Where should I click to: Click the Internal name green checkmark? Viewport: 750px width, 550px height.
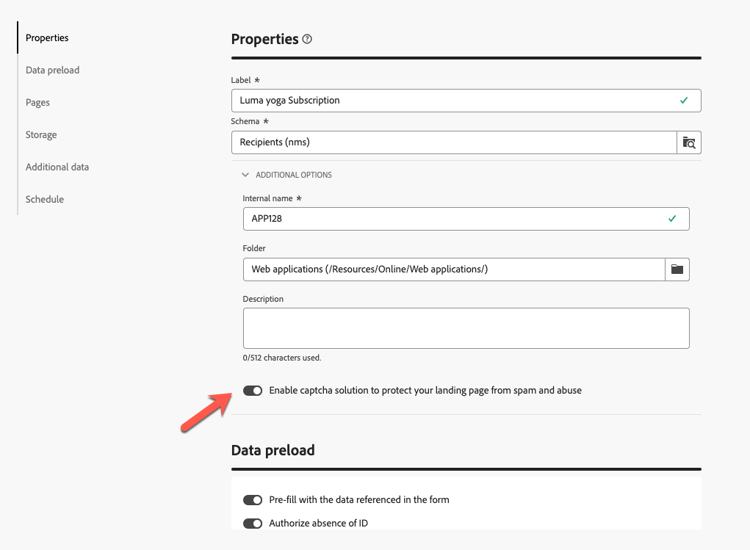pos(672,218)
